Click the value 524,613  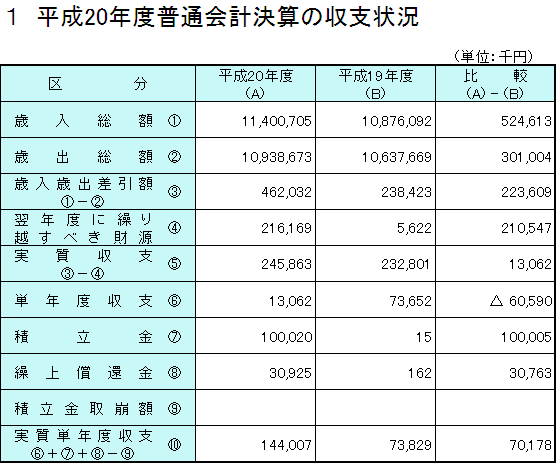point(526,121)
